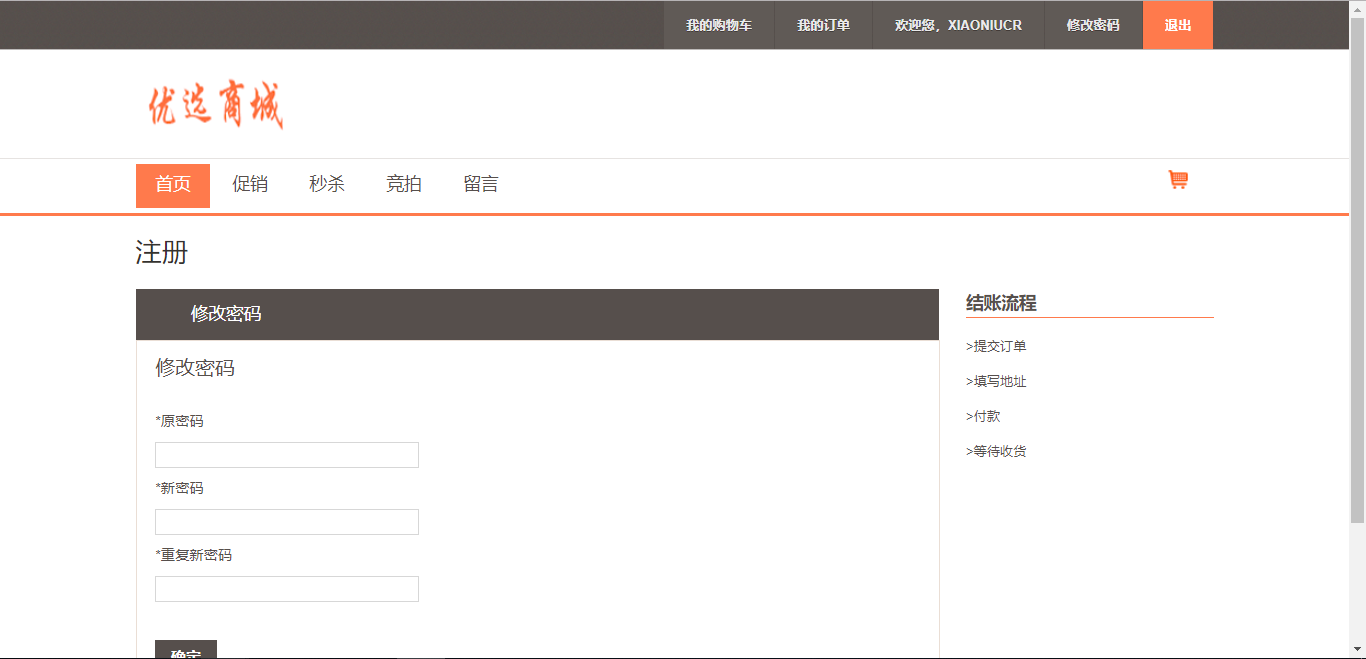Focus the 重复新密码 input field
This screenshot has width=1366, height=659.
[x=287, y=589]
